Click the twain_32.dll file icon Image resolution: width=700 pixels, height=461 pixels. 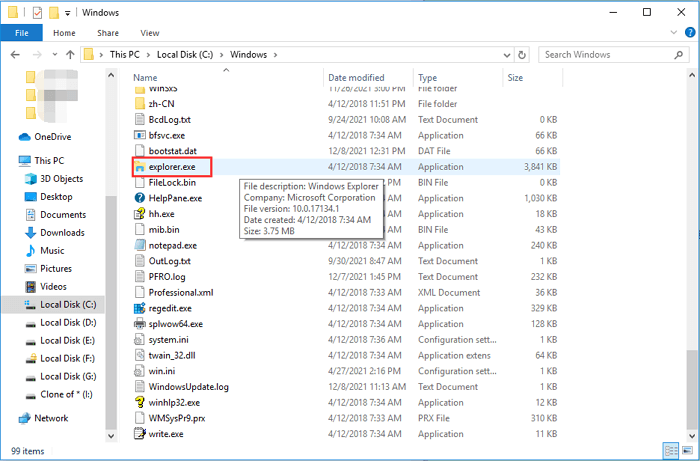140,355
